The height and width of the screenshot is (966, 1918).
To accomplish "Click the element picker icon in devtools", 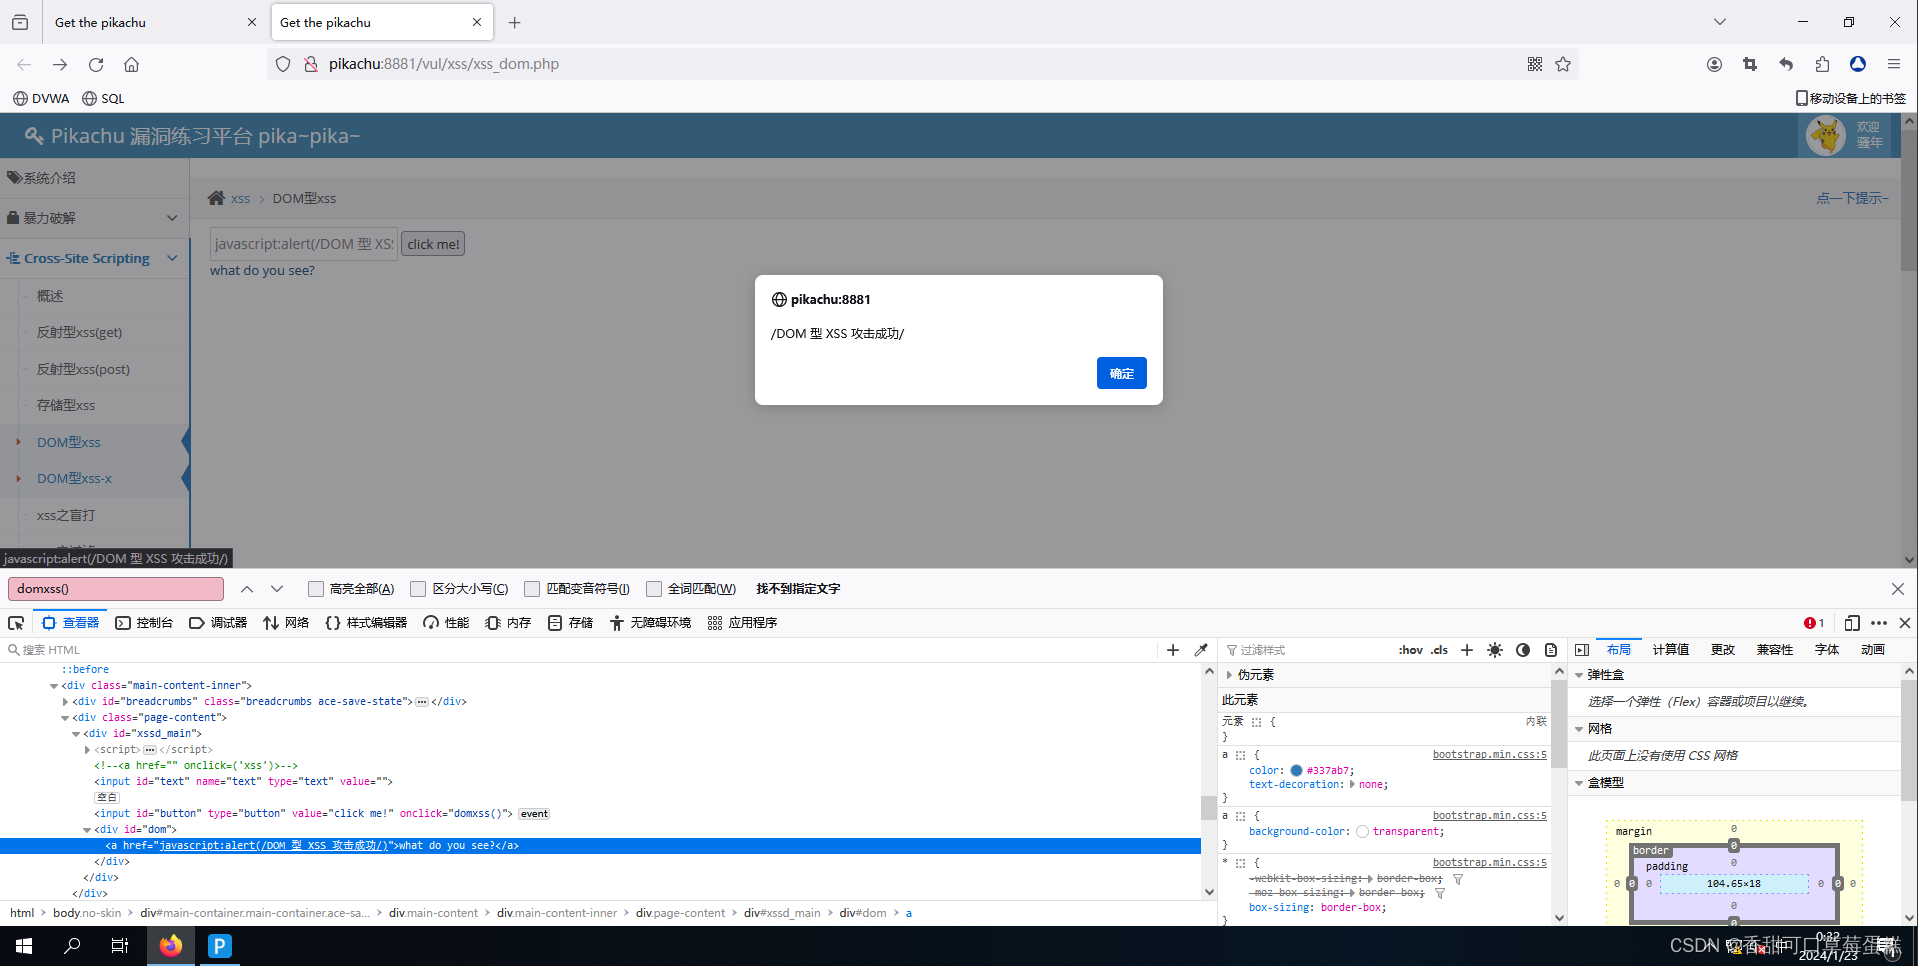I will pyautogui.click(x=16, y=623).
